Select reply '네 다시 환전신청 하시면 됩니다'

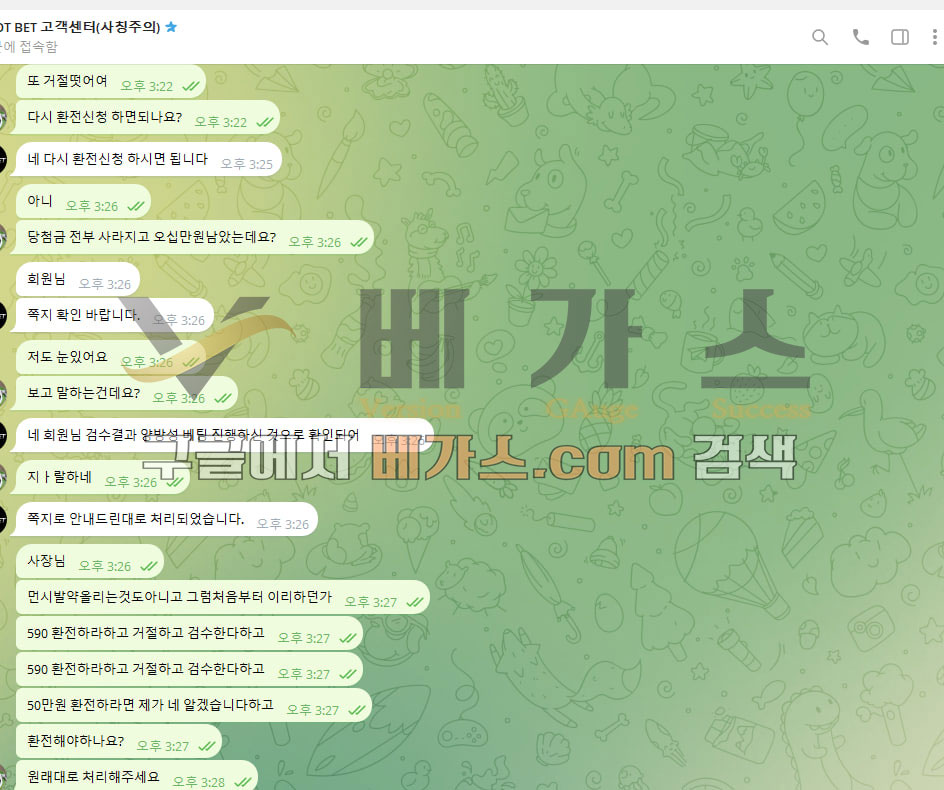click(x=148, y=159)
